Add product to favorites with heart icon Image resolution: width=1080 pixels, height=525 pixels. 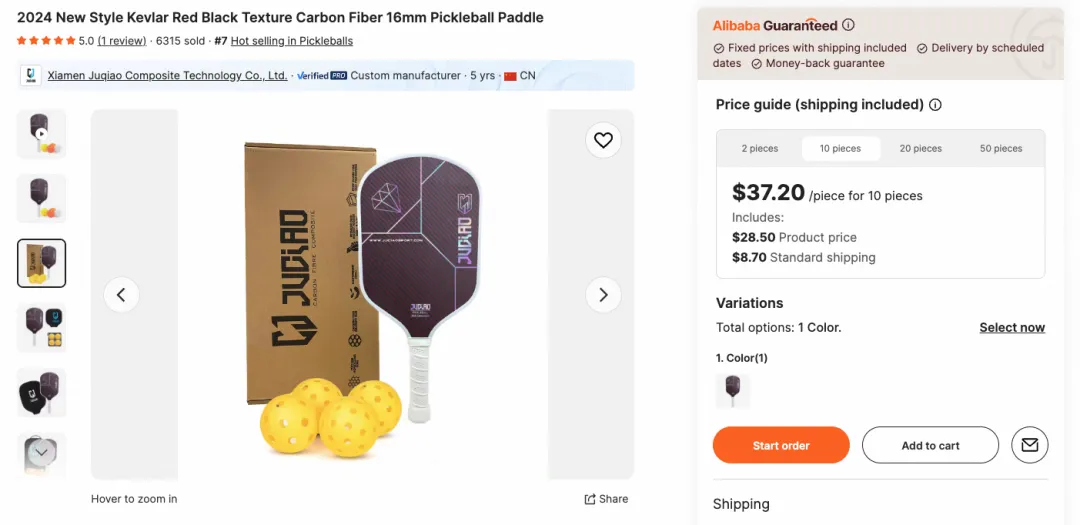[603, 140]
